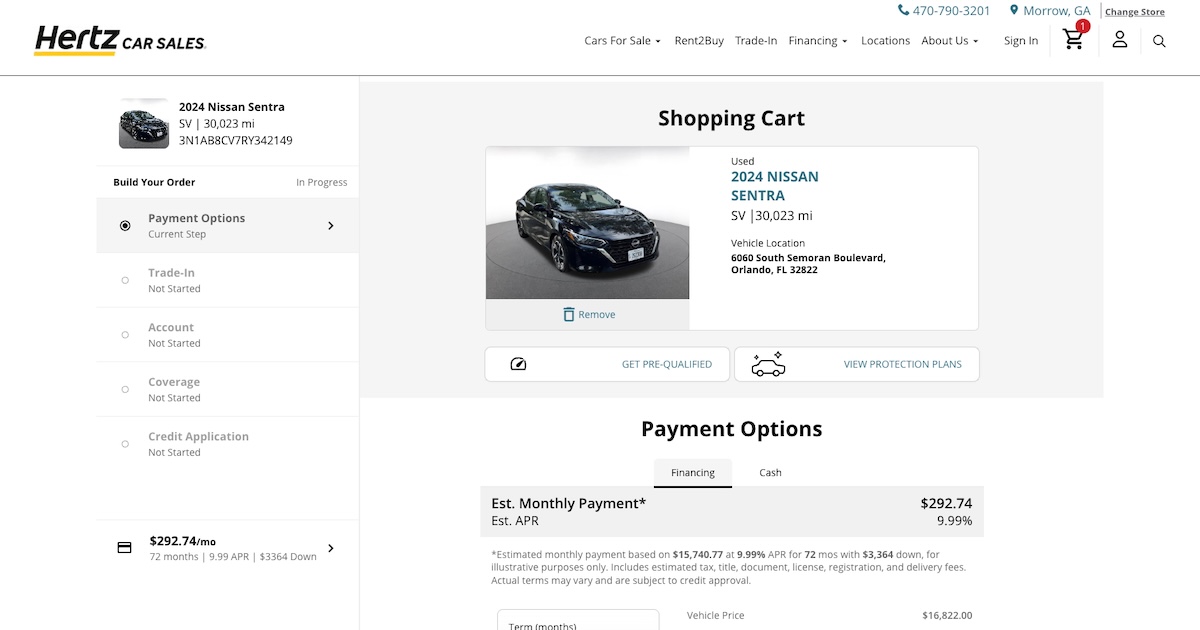The image size is (1200, 630).
Task: Click the 2024 Nissan Sentra photo thumbnail
Action: pos(143,123)
